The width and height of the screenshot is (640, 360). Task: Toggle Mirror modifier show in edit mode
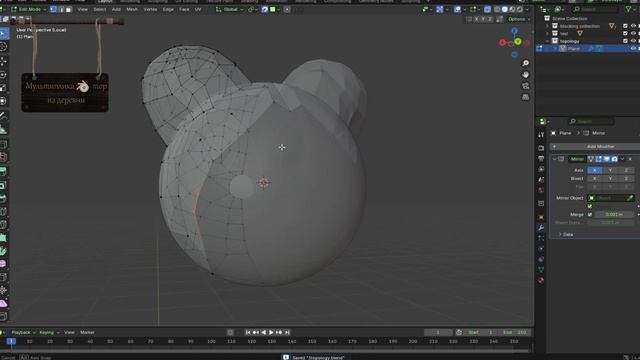[599, 159]
